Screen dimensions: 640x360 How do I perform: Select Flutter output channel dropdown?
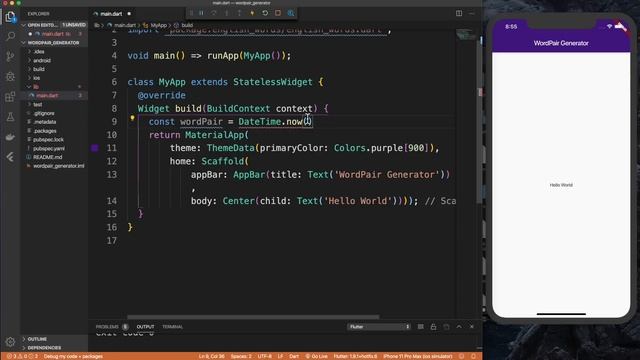[379, 327]
